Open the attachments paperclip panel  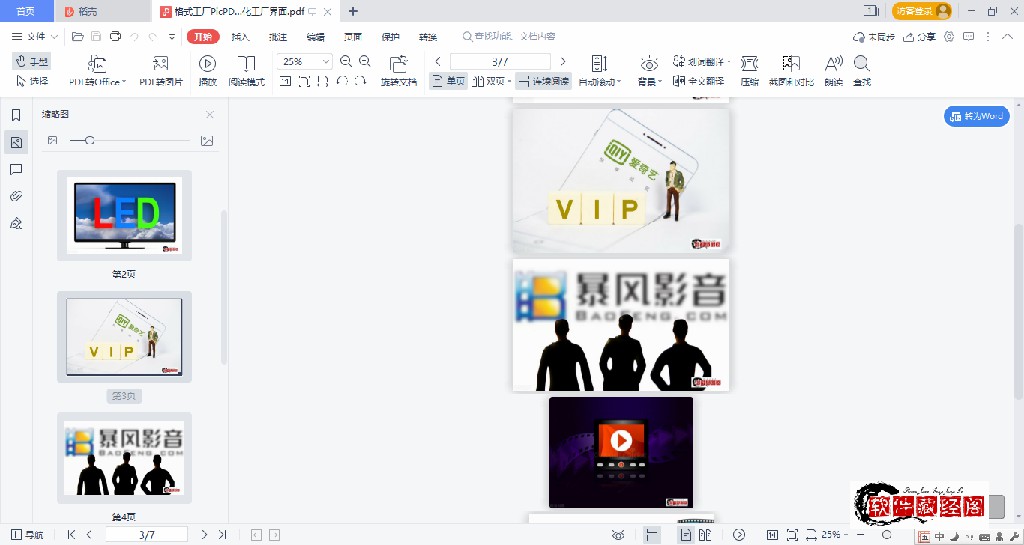click(x=16, y=196)
